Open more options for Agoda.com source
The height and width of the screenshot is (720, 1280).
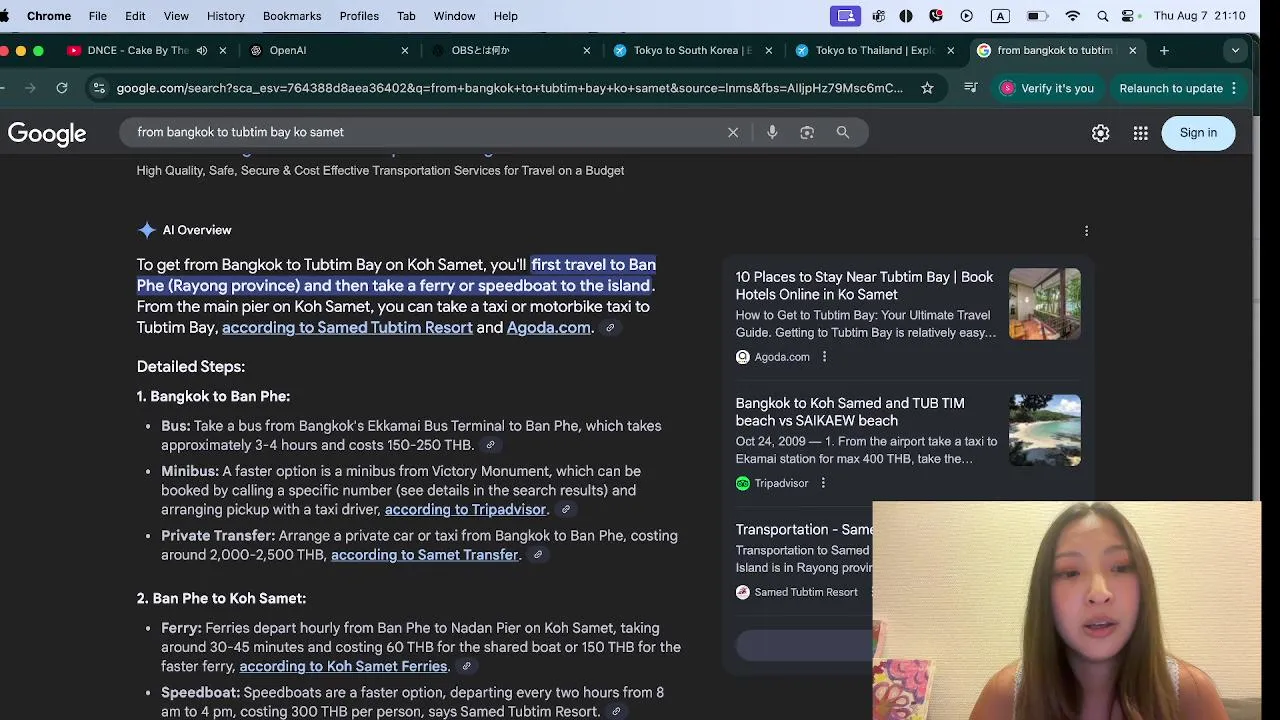[824, 357]
